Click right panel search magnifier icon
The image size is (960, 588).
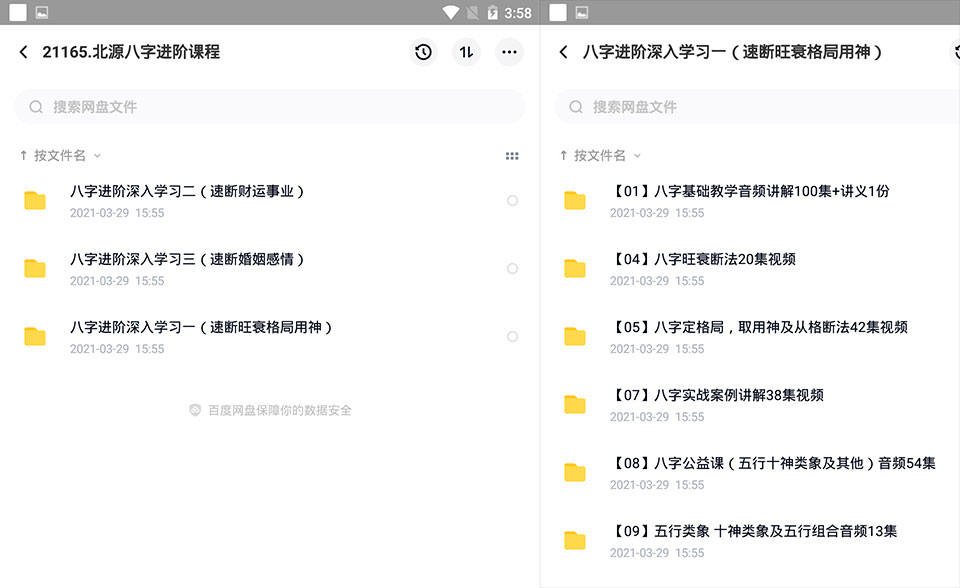[576, 107]
